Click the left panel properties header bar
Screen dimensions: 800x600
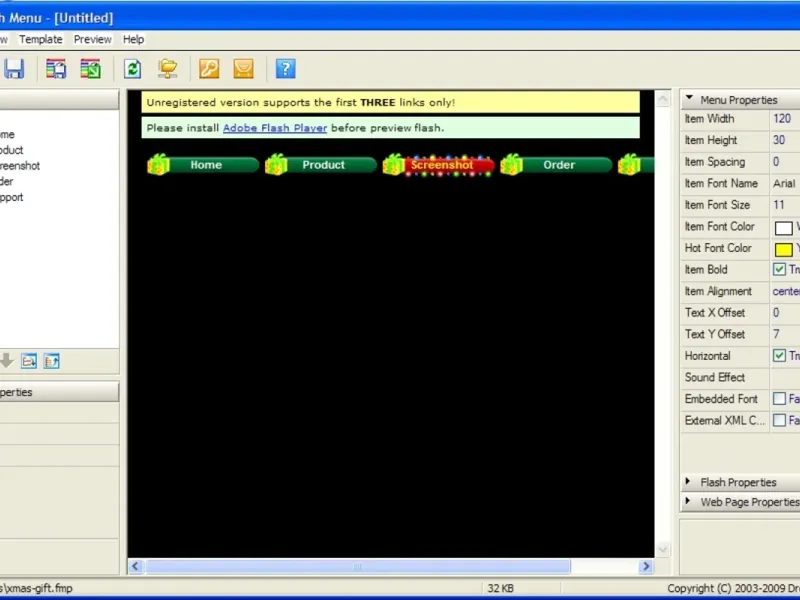59,392
